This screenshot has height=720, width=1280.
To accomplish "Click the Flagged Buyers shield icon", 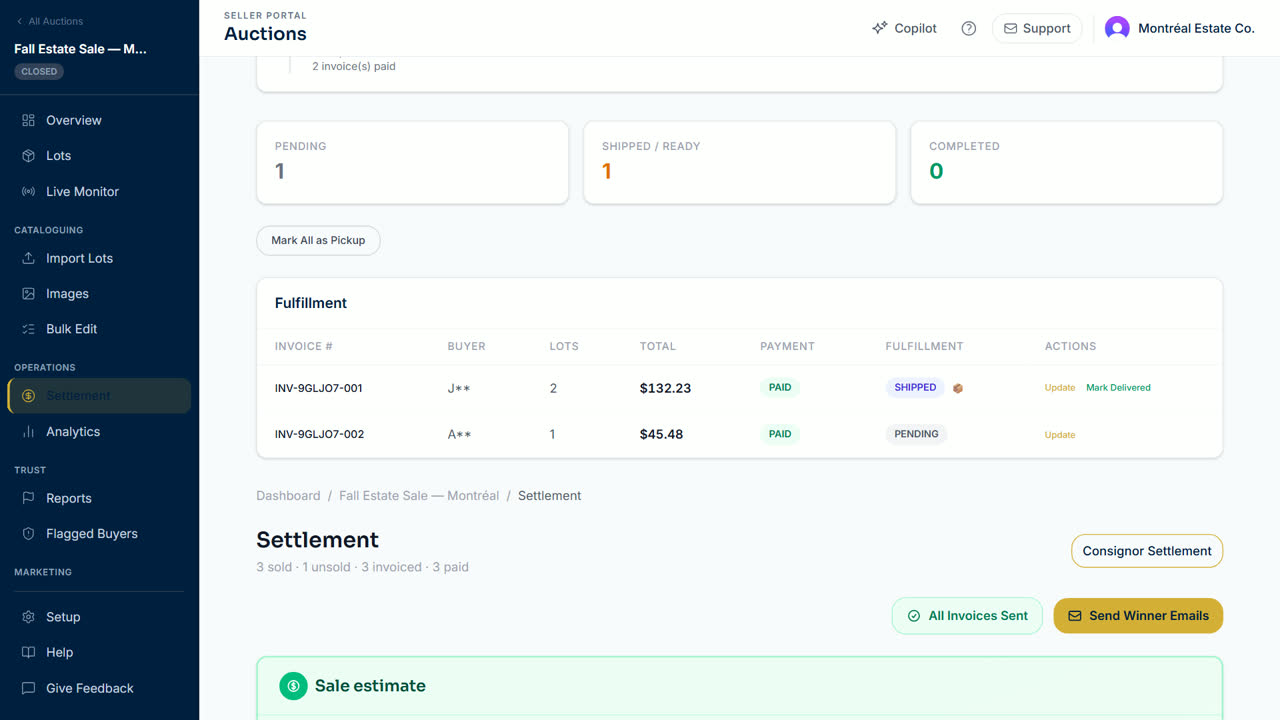I will pyautogui.click(x=28, y=534).
